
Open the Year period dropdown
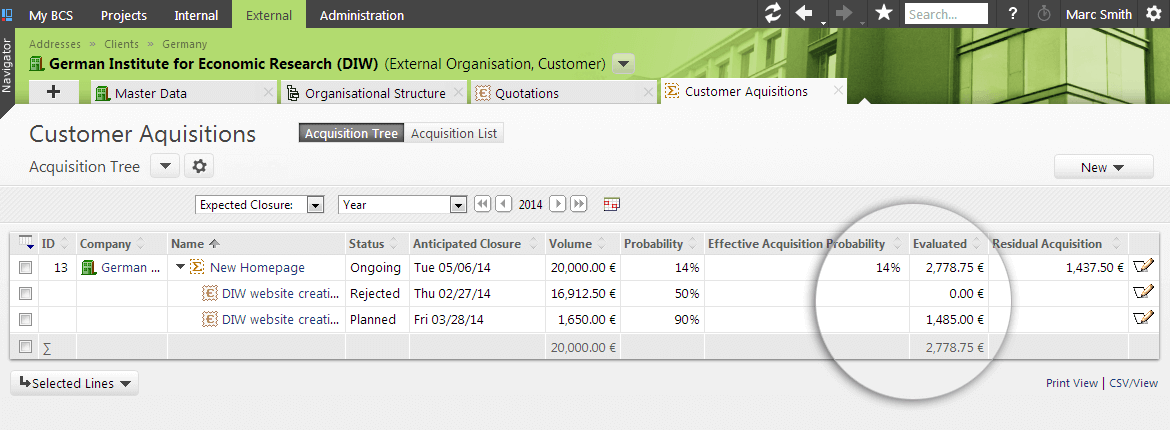[x=402, y=205]
